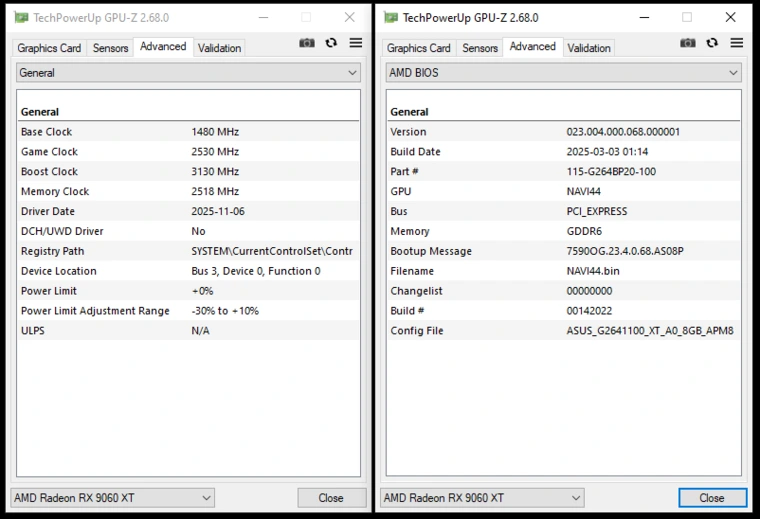This screenshot has height=519, width=760.
Task: Open the GPU selector dropdown in right window
Action: point(482,498)
